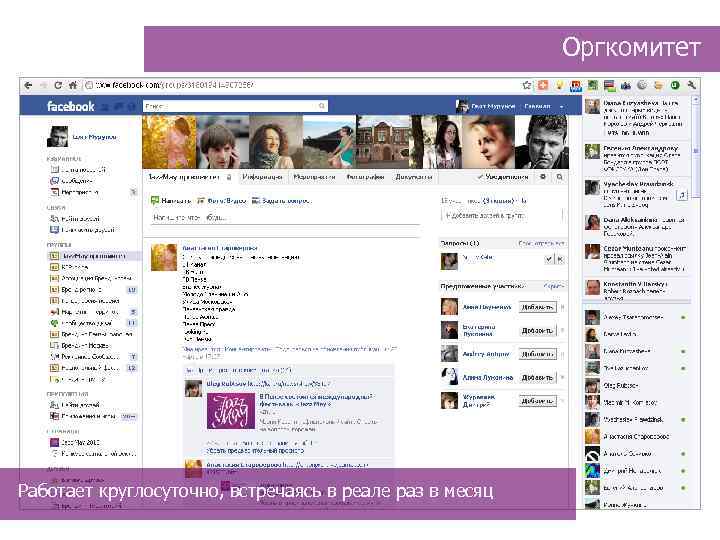Open the user name in the blue bar

[493, 107]
